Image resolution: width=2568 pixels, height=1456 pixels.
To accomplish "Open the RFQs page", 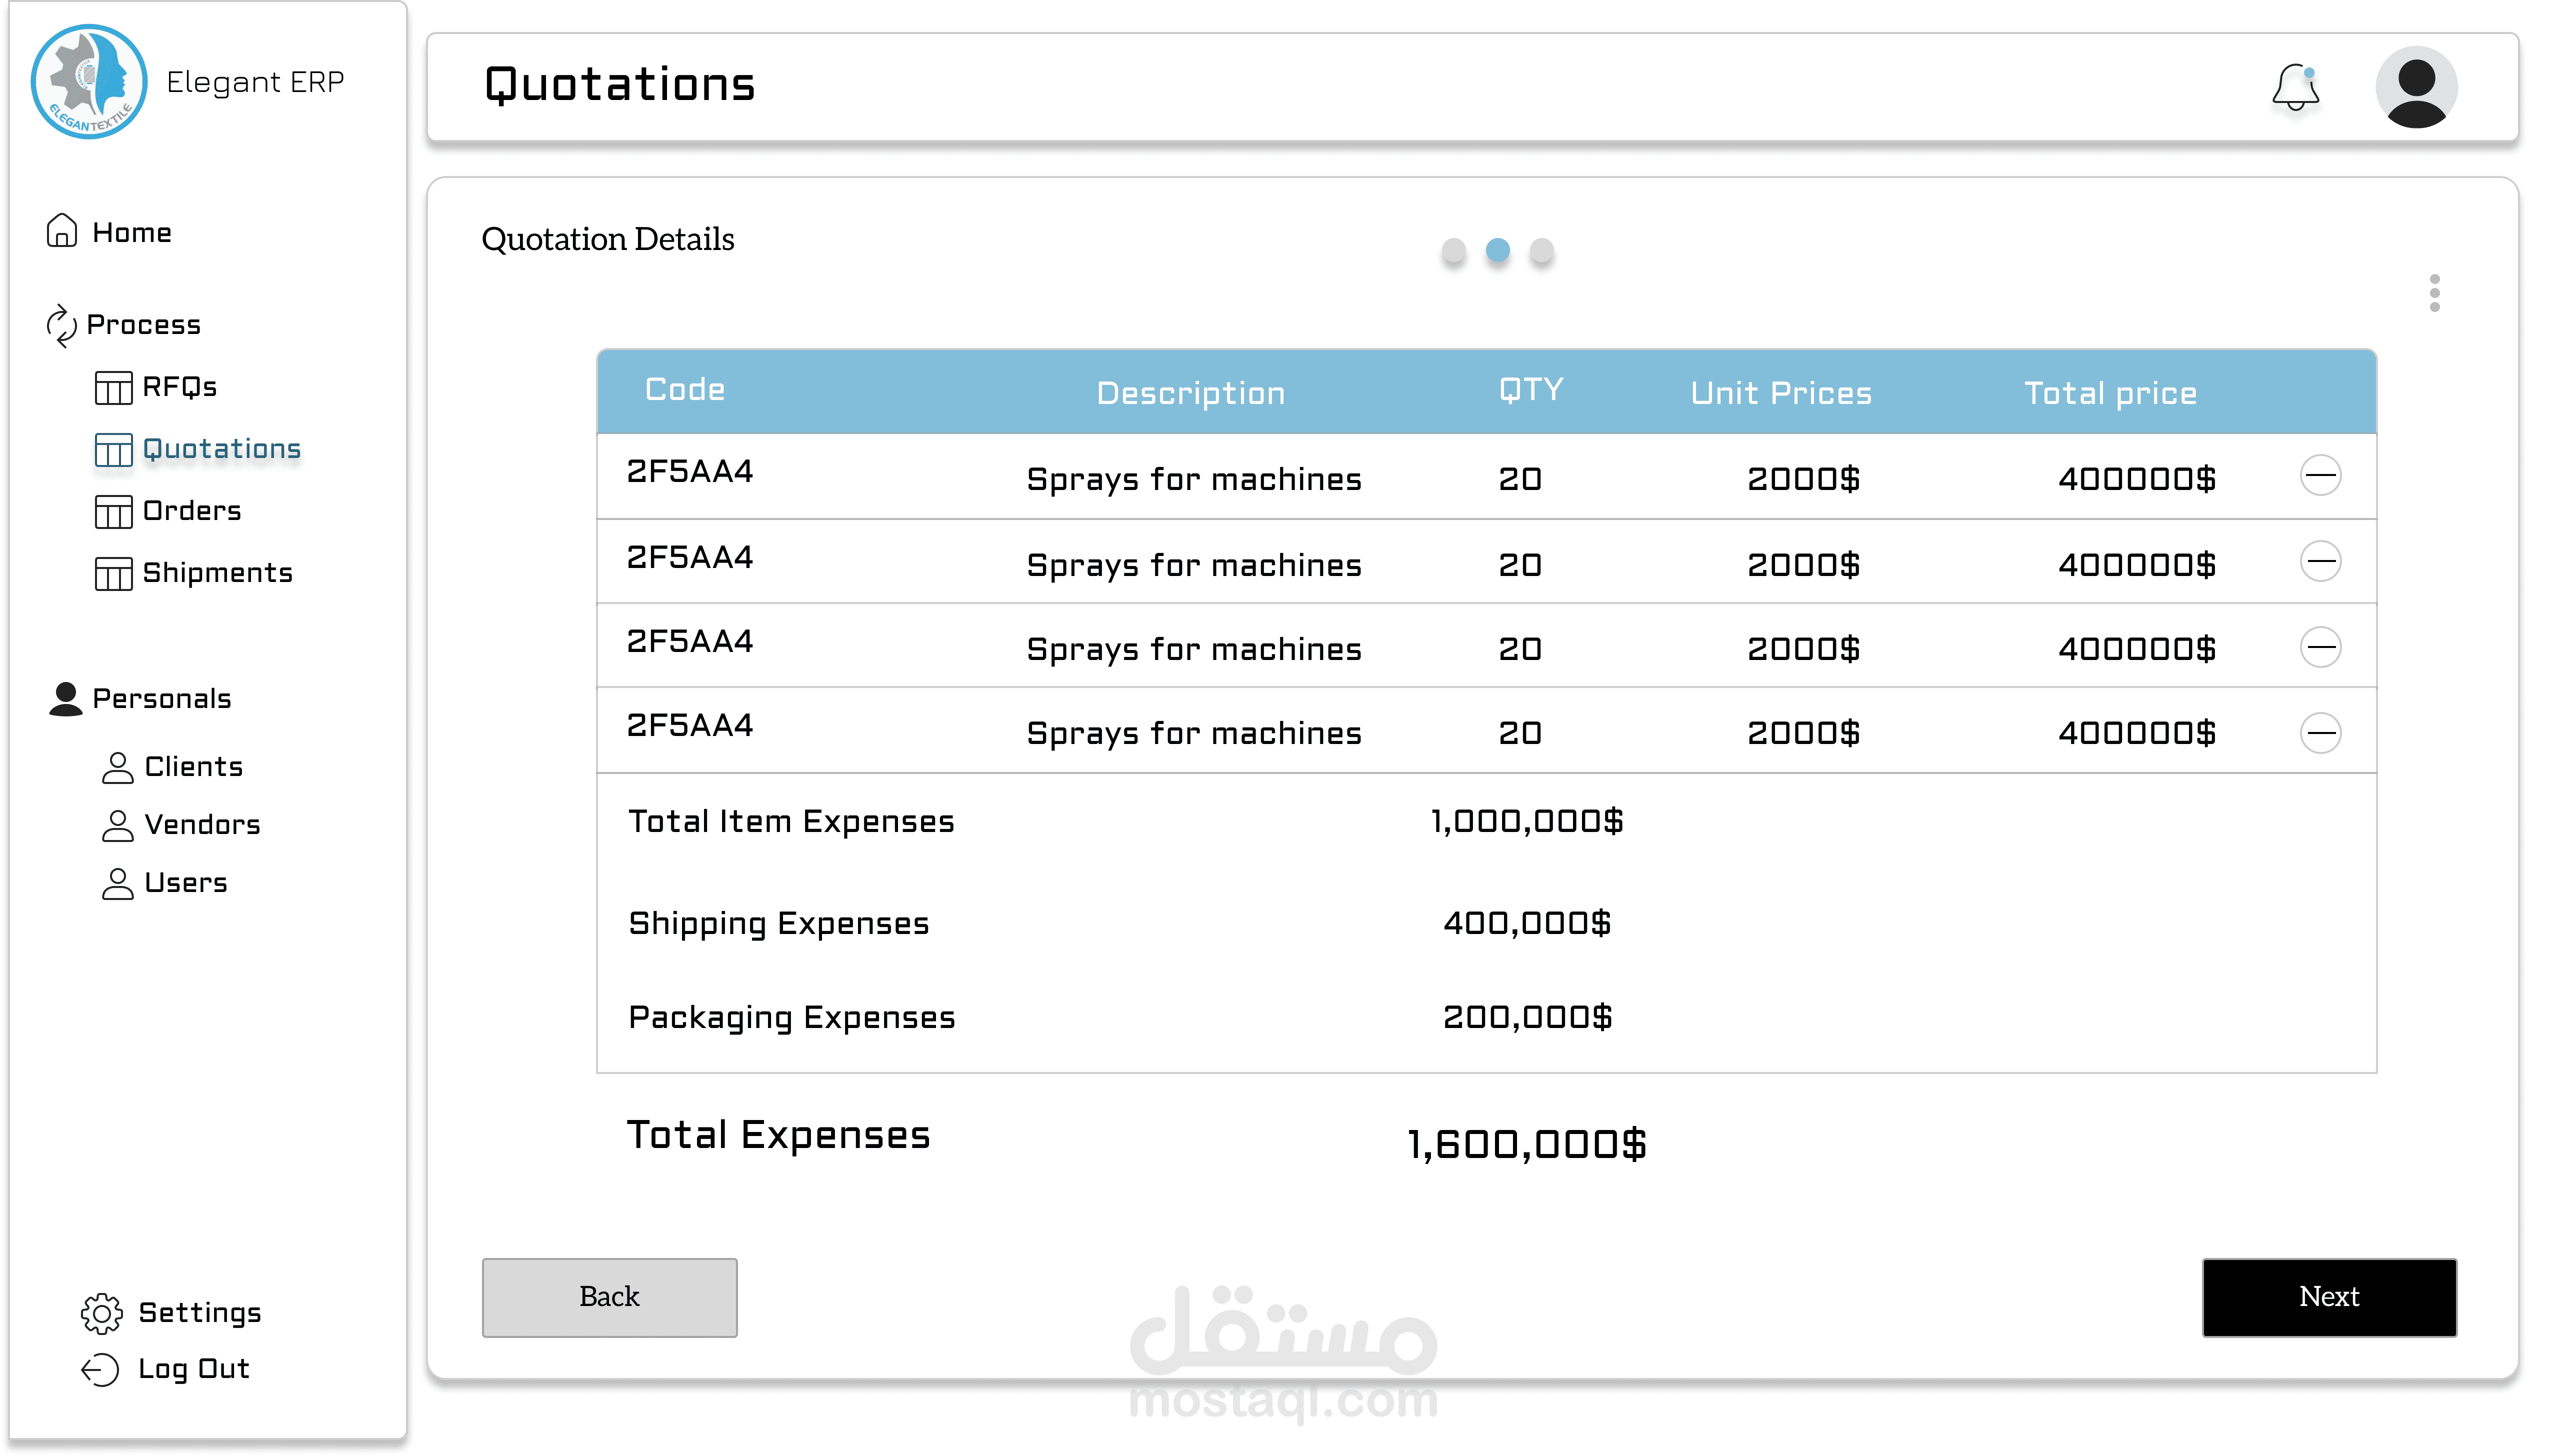I will (178, 387).
